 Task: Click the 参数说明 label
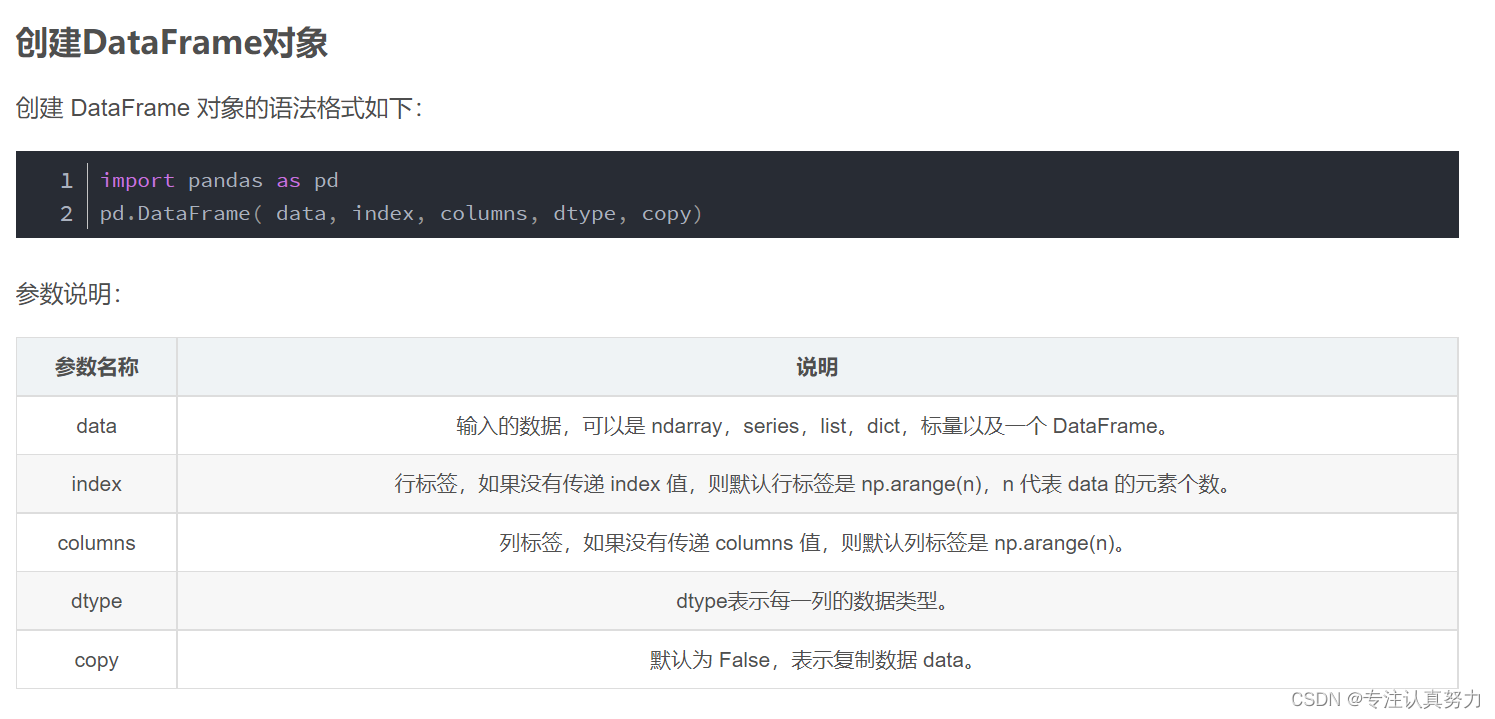pos(68,295)
